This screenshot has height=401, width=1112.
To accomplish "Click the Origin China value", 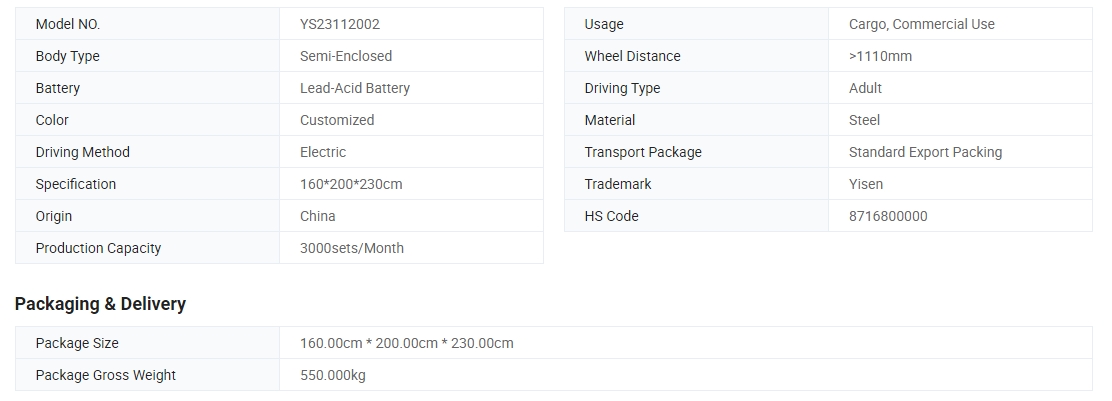I will click(x=318, y=216).
